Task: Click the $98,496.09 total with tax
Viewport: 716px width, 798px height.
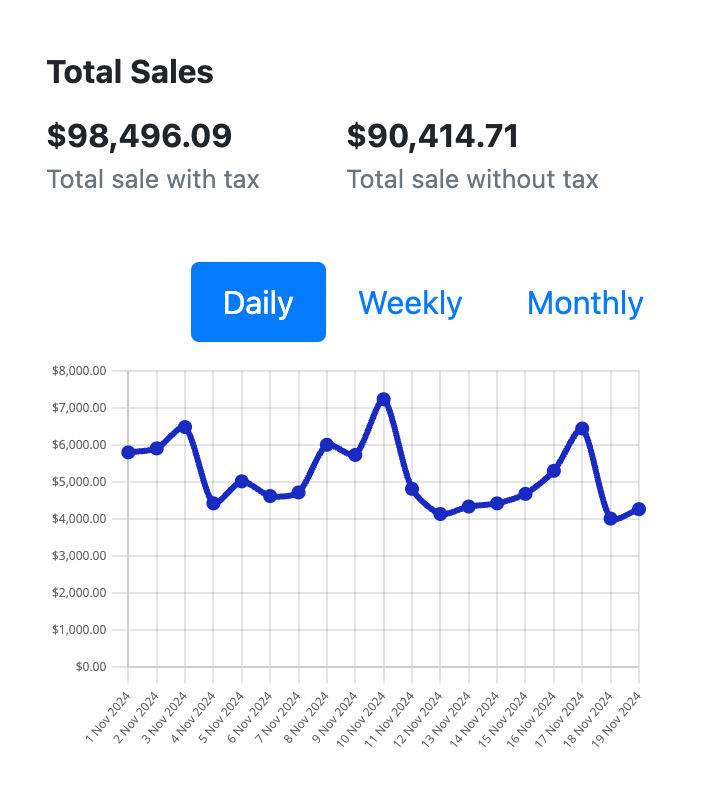Action: 139,135
